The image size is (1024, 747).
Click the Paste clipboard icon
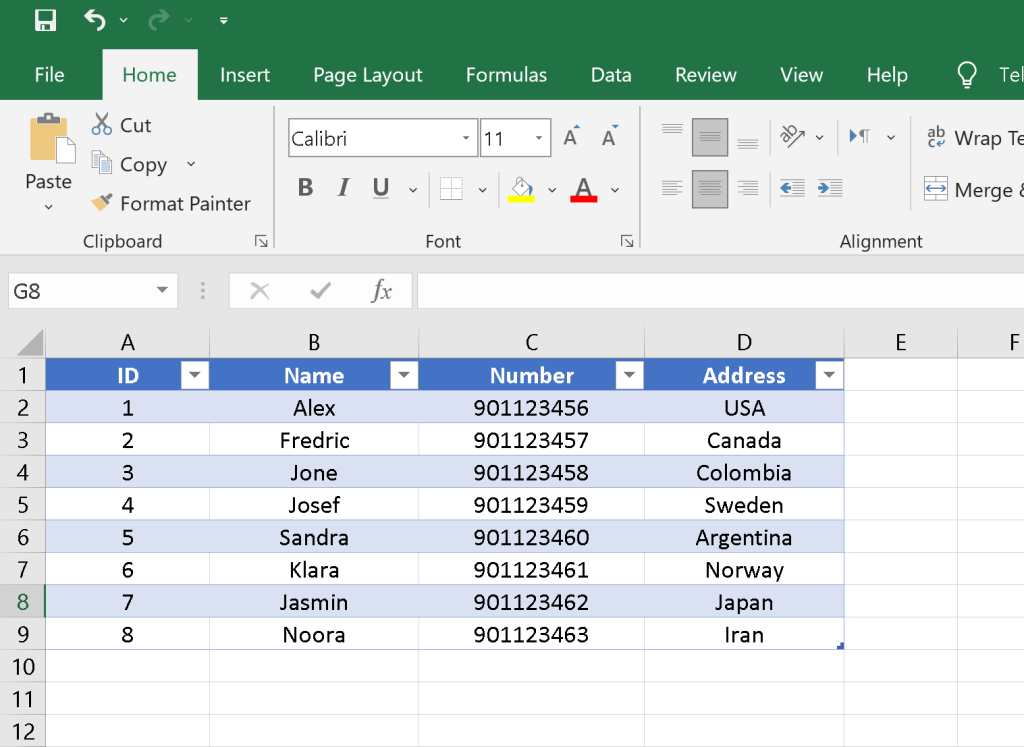52,138
